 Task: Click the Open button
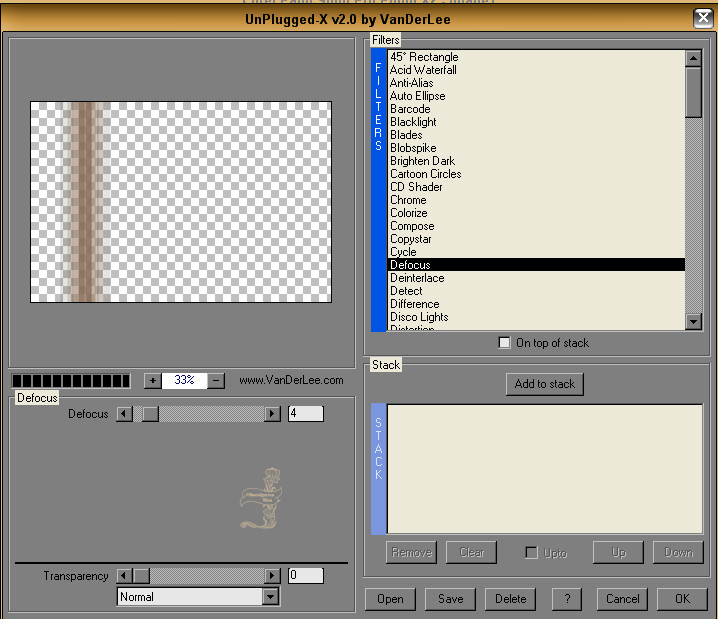(390, 599)
